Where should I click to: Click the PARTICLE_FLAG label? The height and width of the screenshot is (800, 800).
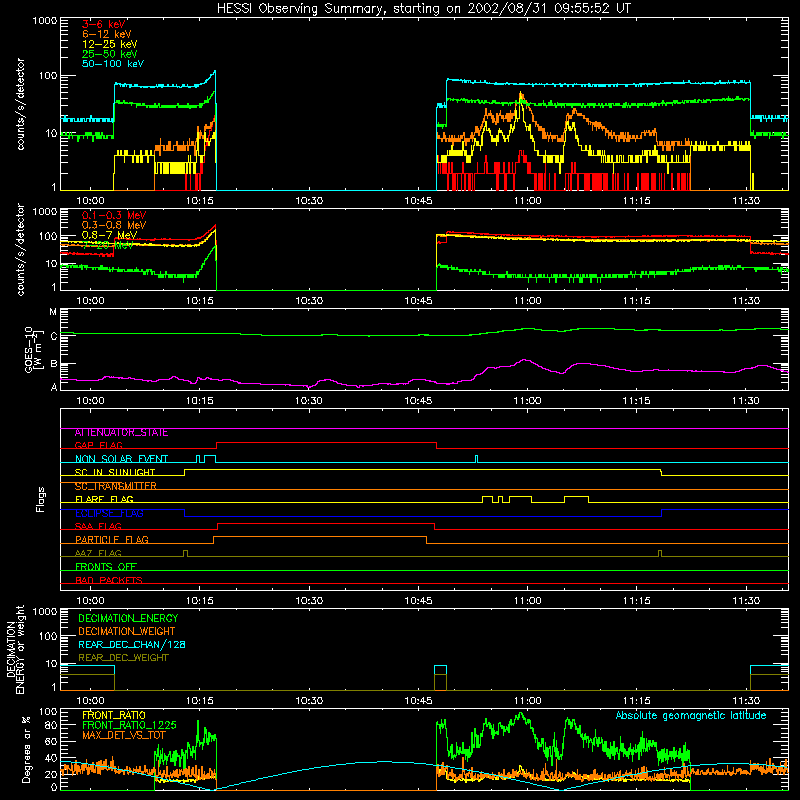click(112, 540)
